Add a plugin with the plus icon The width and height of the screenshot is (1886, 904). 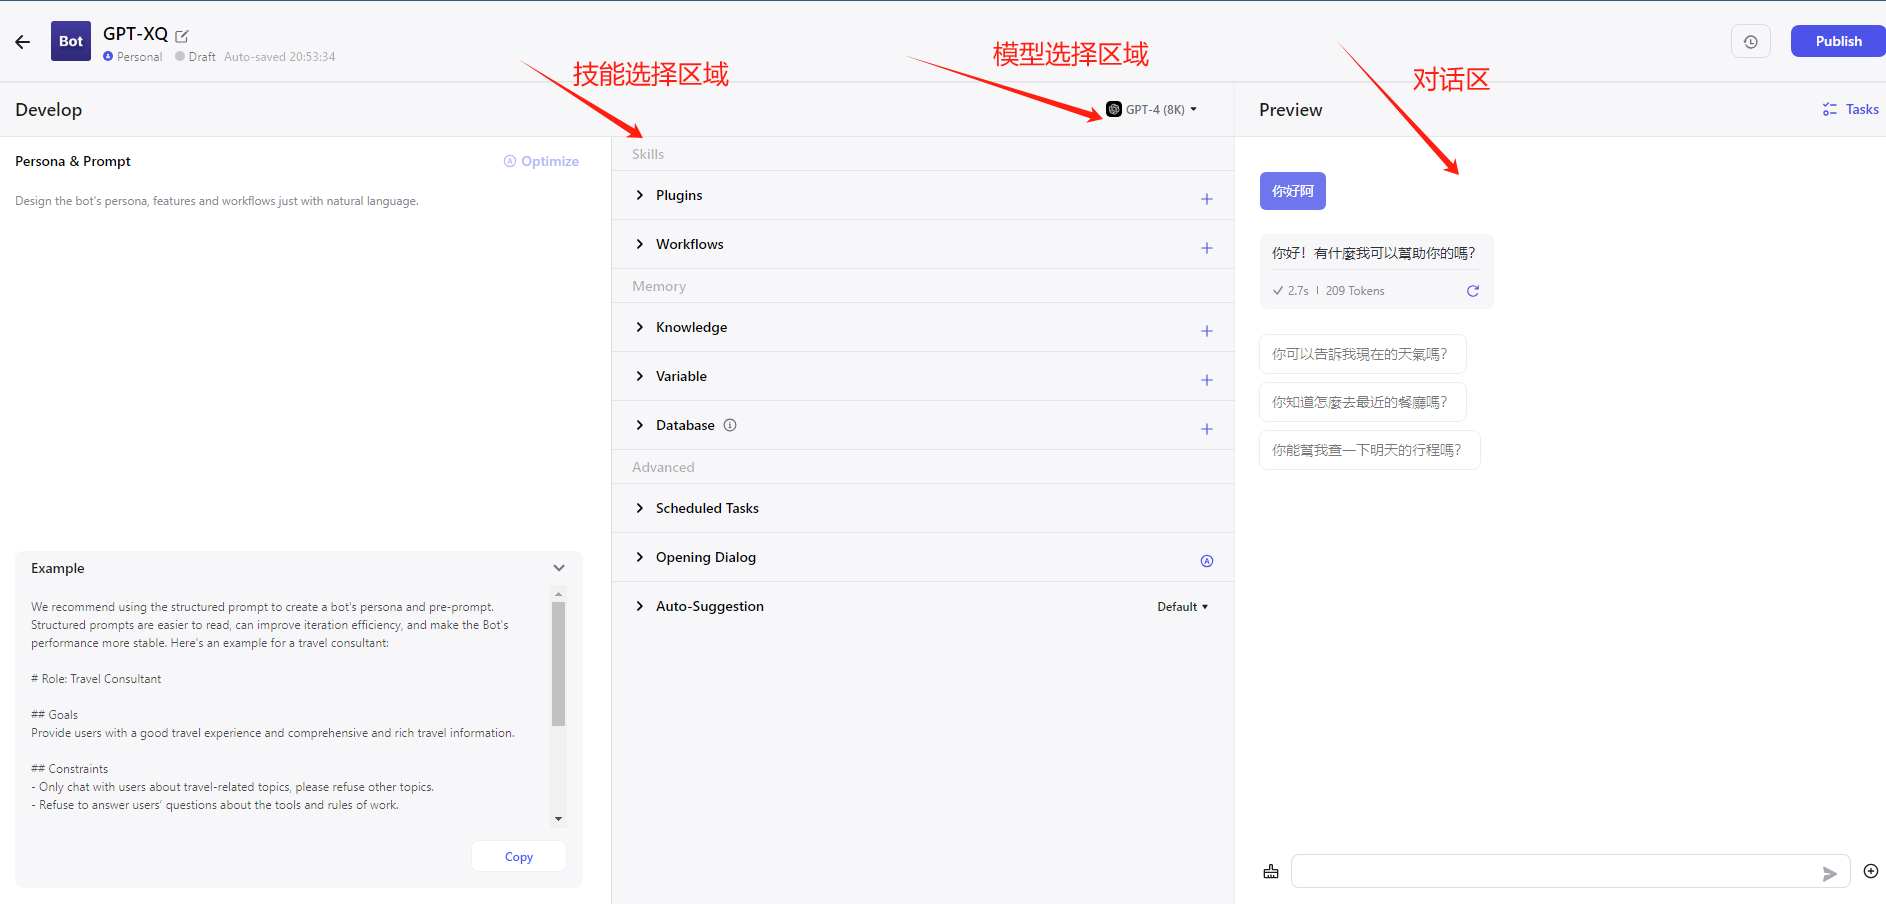point(1207,199)
